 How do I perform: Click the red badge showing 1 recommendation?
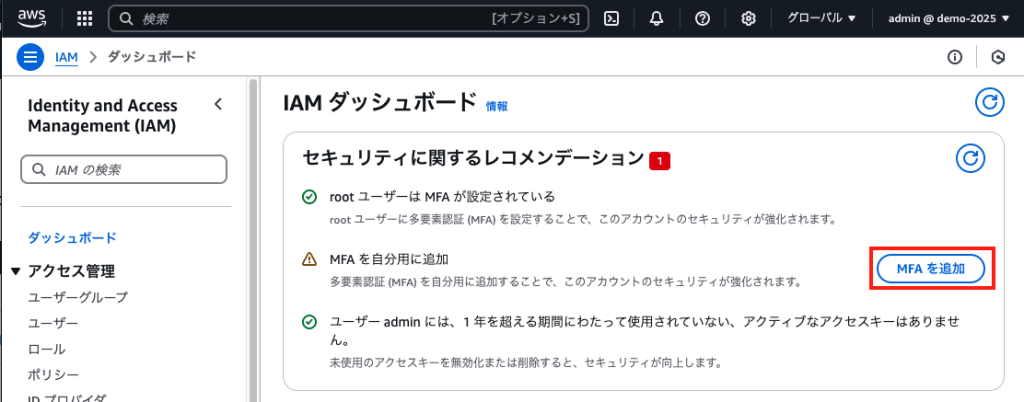(x=660, y=161)
